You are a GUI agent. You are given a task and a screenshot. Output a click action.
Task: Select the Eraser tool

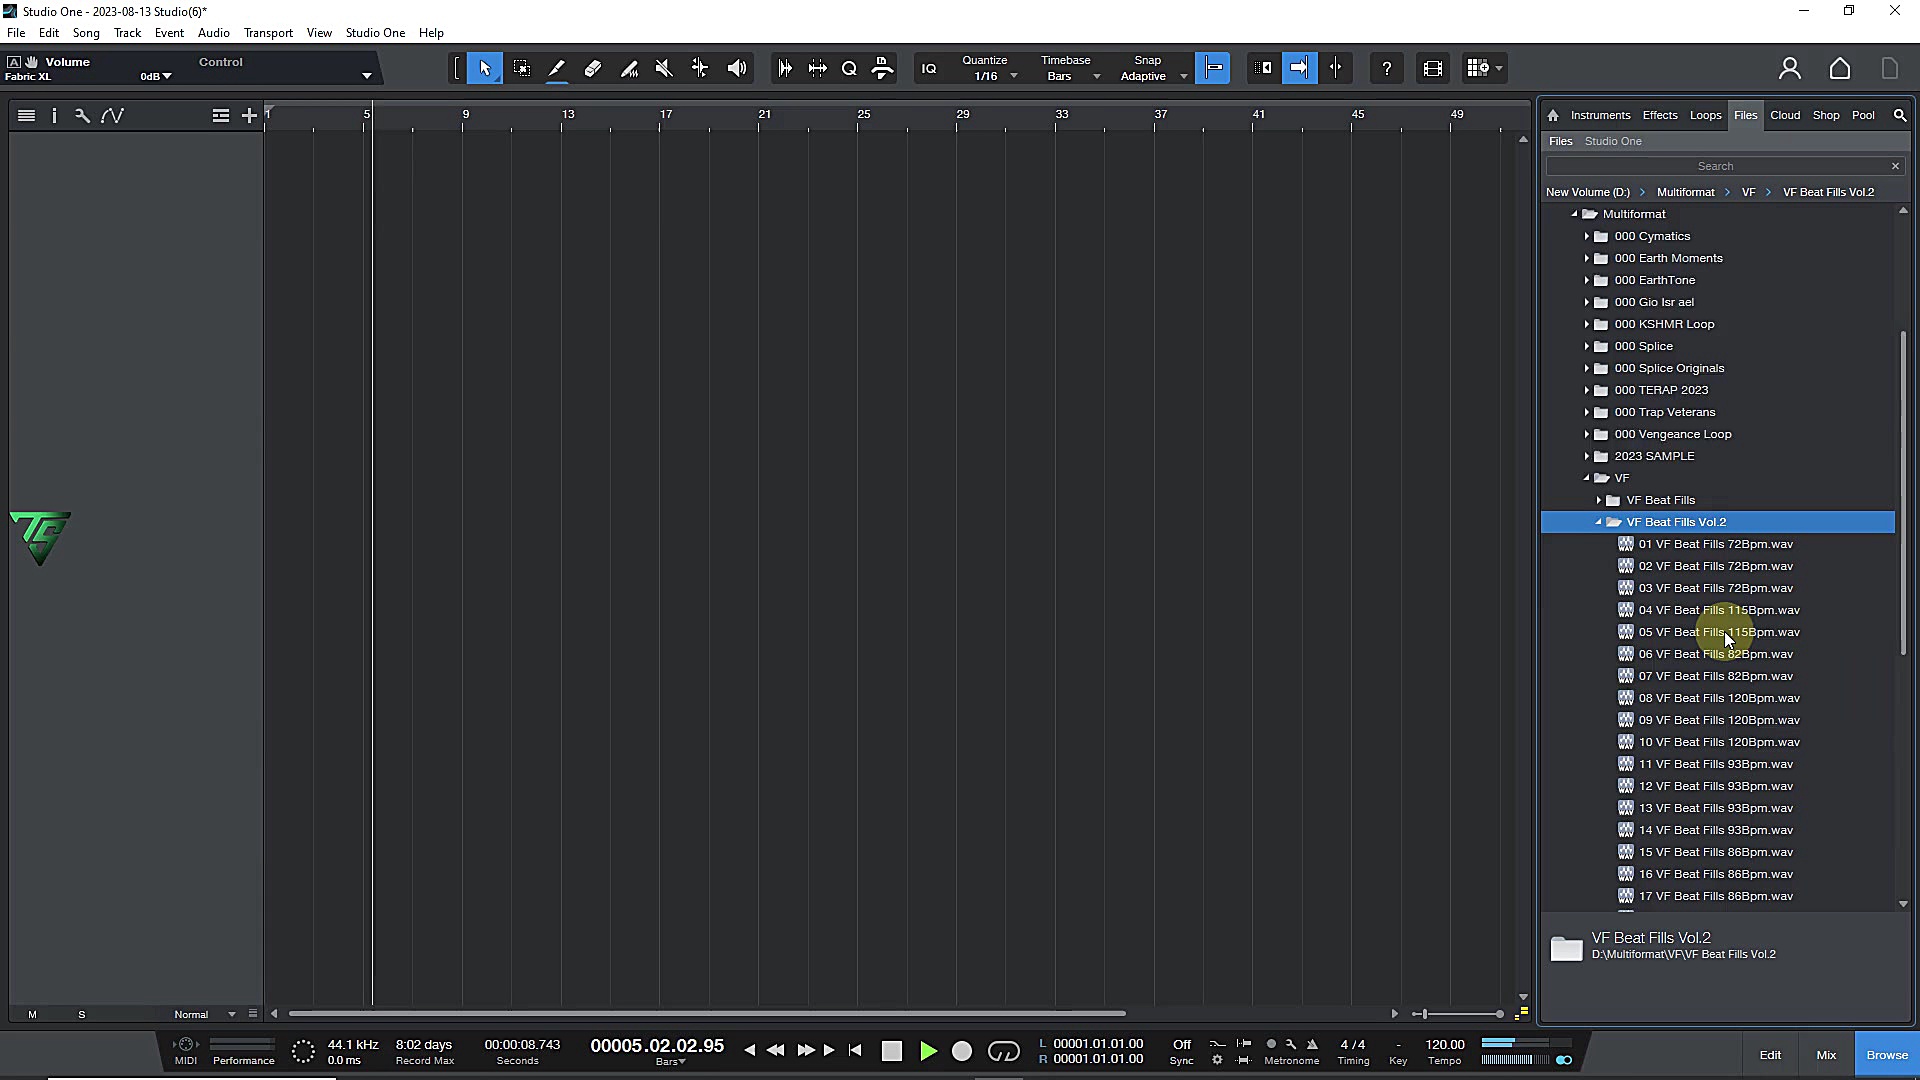(x=593, y=68)
